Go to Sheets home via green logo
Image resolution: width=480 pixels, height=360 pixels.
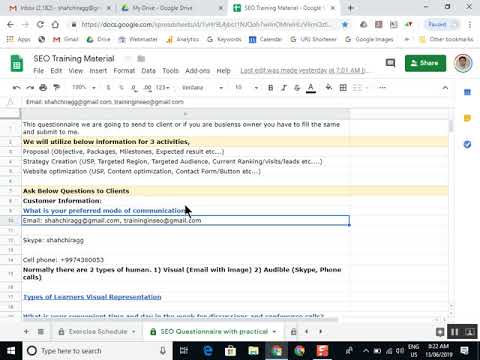tap(17, 63)
